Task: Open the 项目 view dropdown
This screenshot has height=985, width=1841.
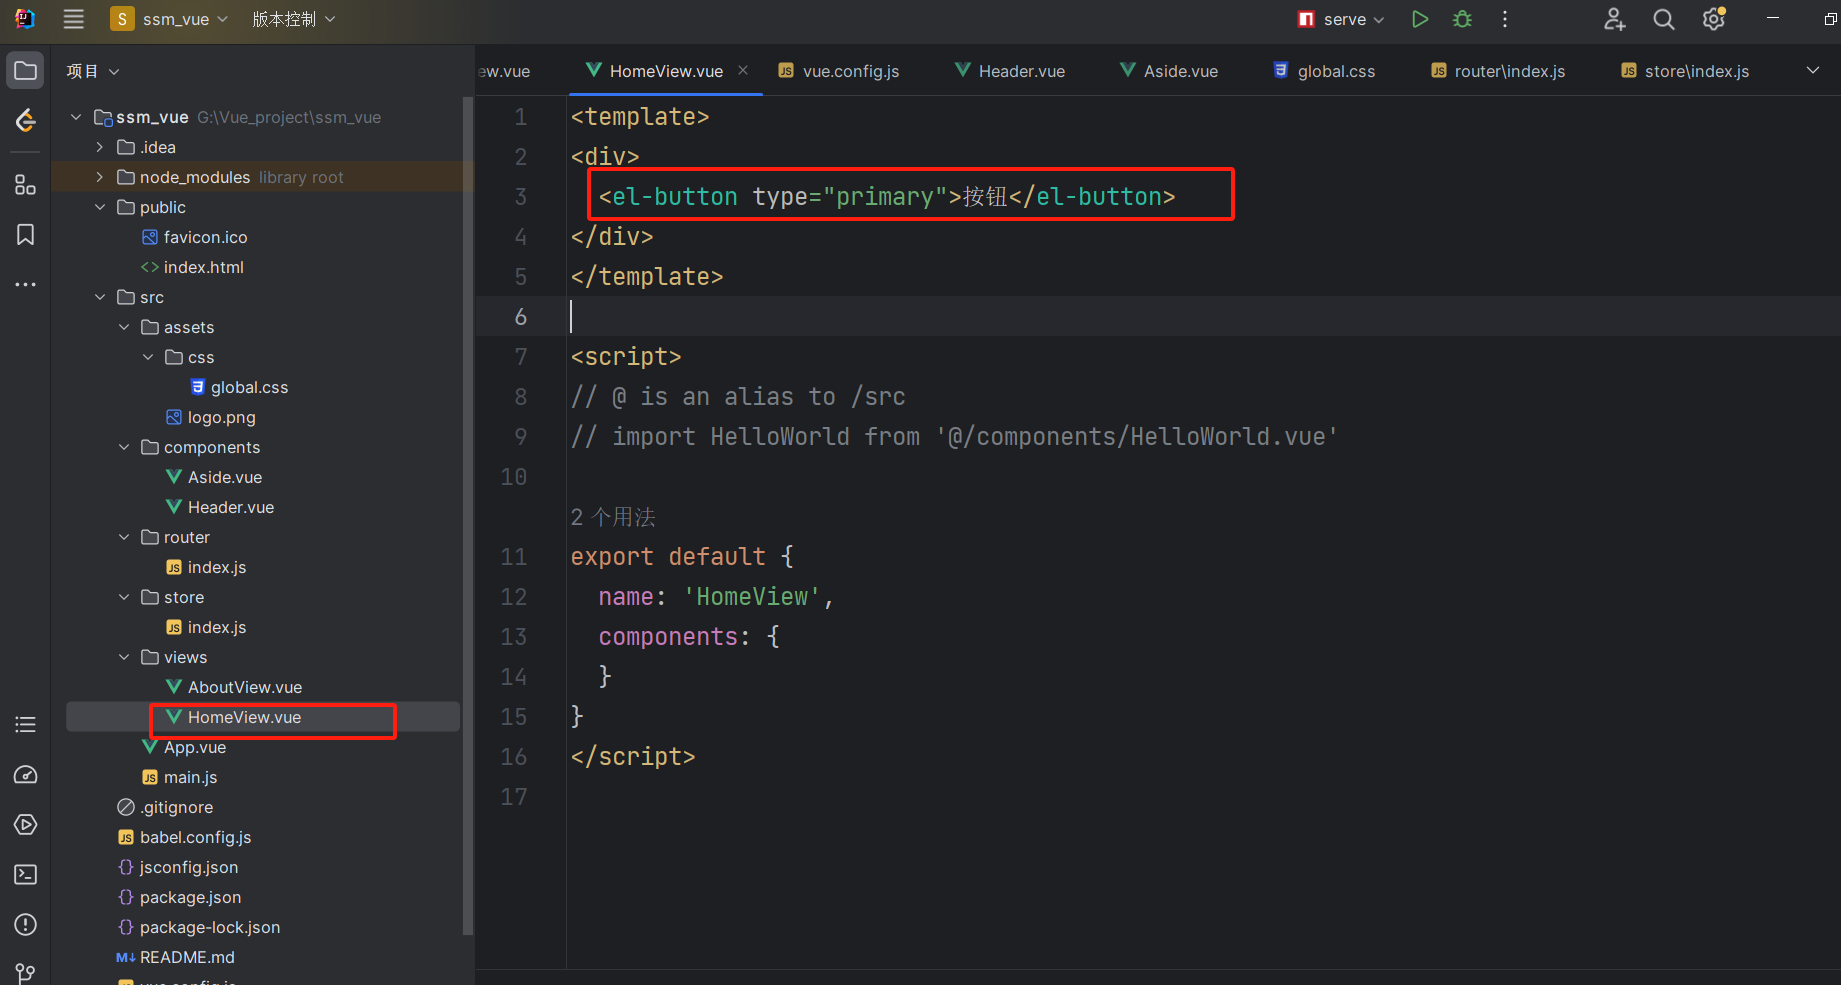Action: point(93,71)
